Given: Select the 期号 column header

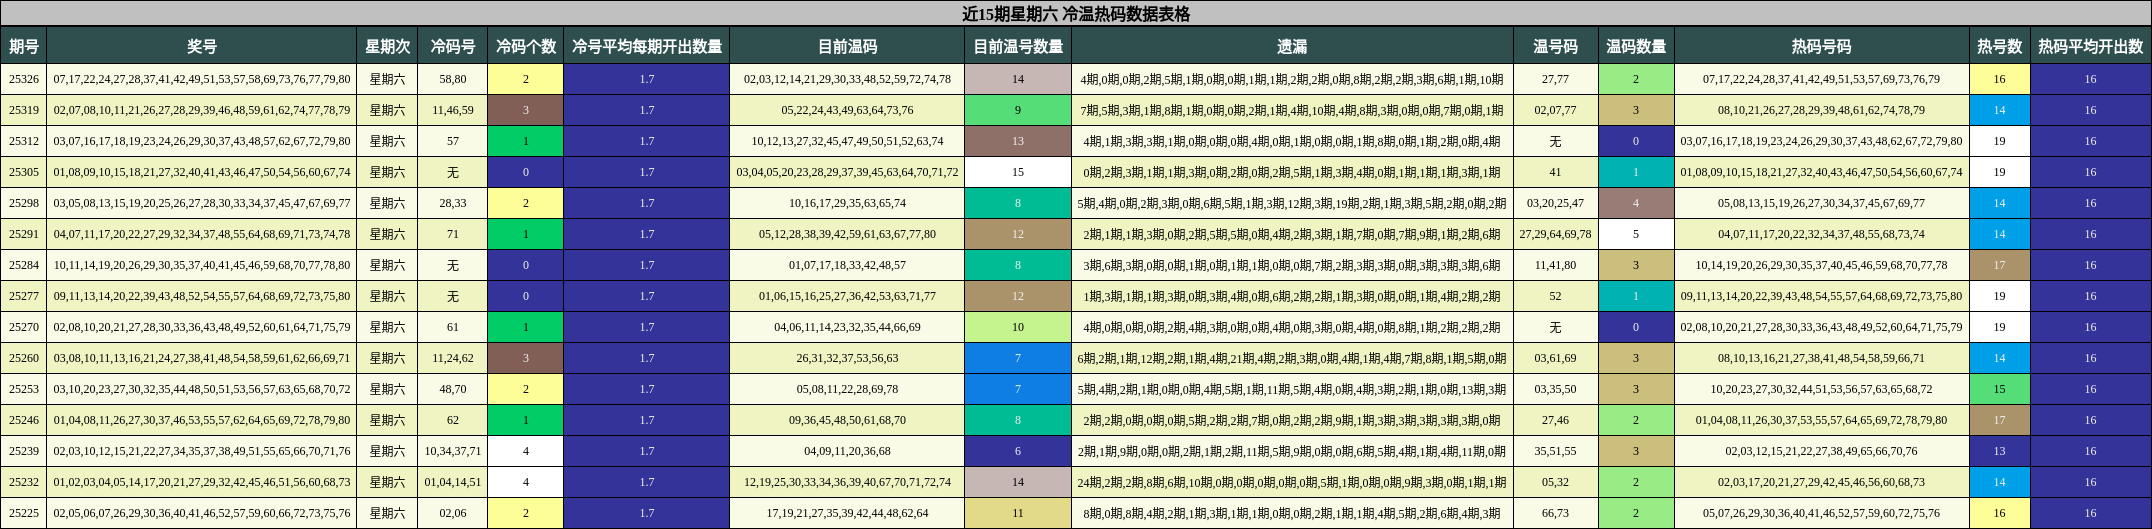Looking at the screenshot, I should [24, 46].
